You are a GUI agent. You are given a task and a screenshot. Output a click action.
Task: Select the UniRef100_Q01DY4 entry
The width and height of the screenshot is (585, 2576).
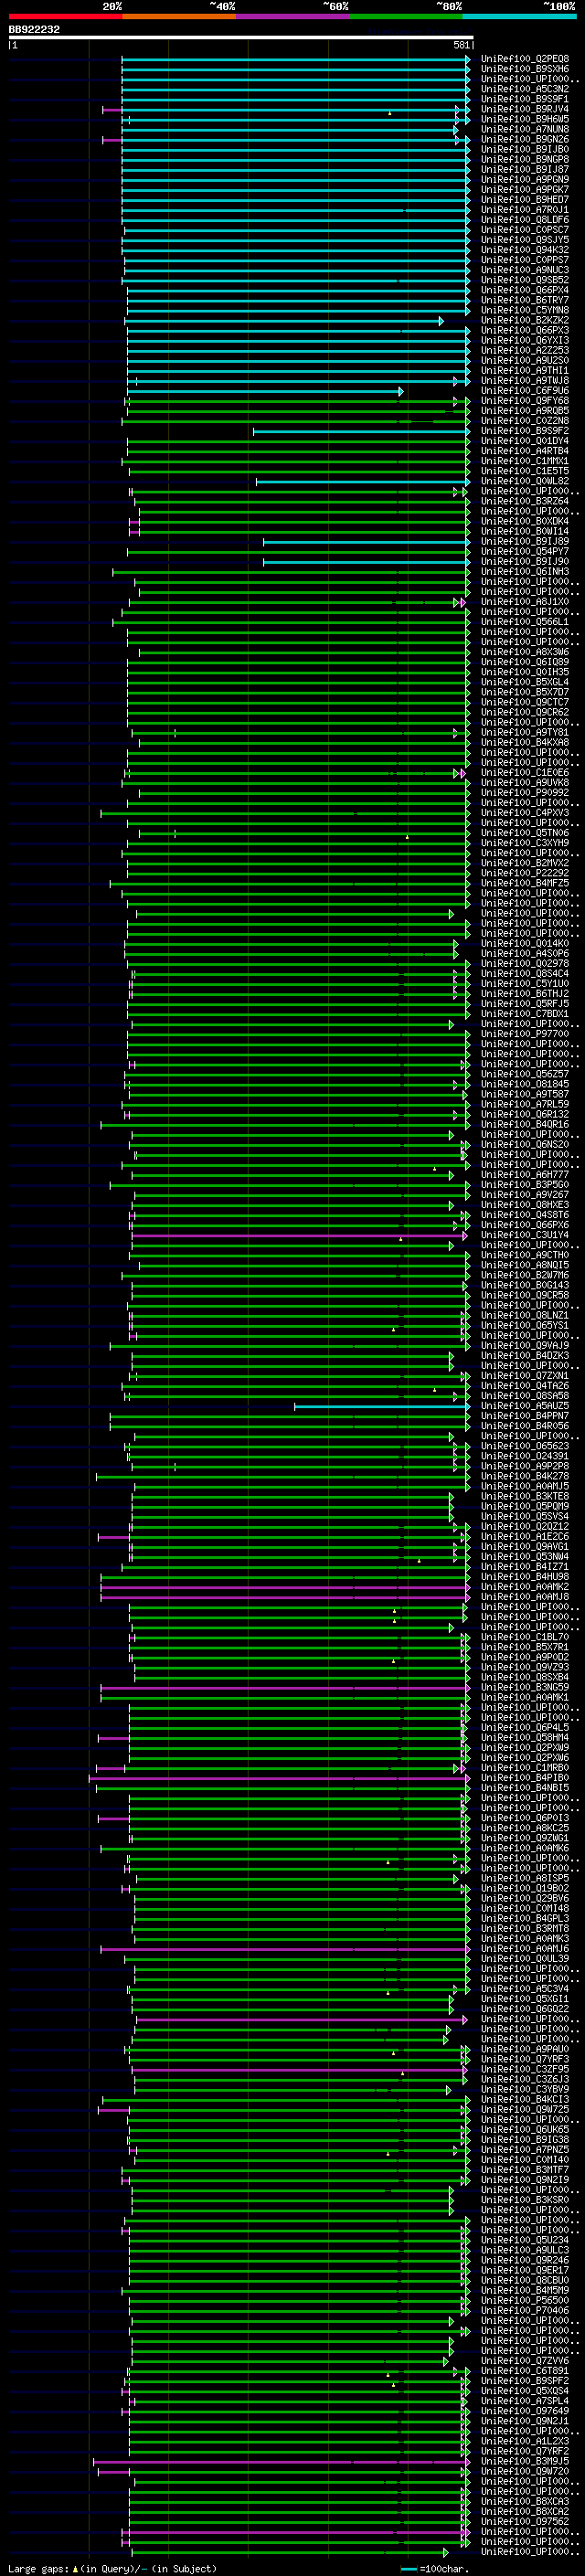pos(524,441)
